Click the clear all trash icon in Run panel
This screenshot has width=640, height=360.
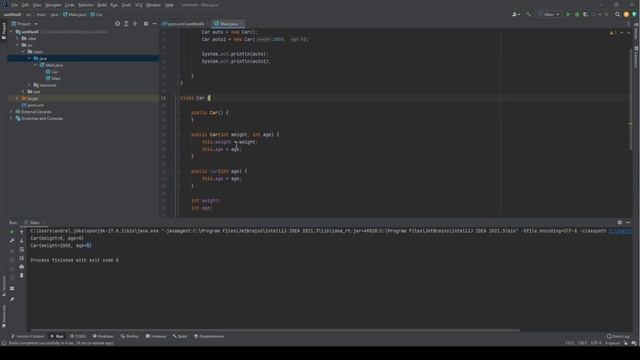pos(22,276)
